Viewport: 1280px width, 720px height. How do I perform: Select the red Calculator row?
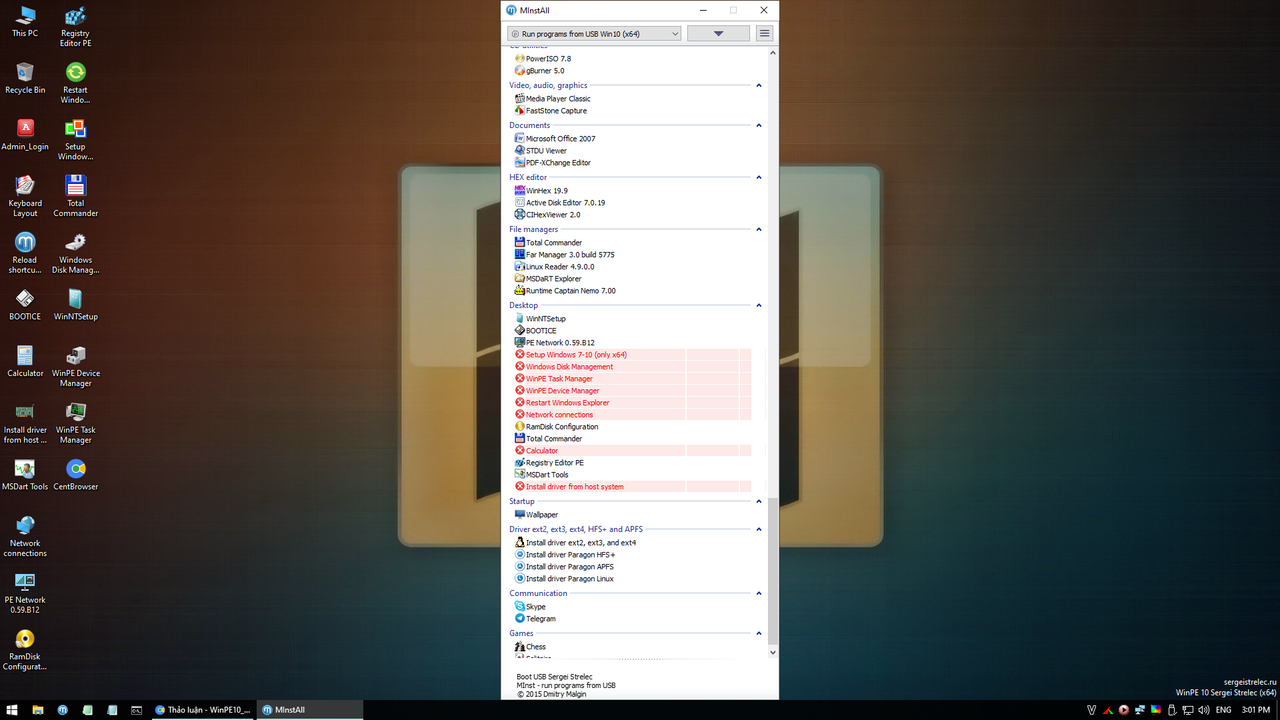(x=632, y=451)
